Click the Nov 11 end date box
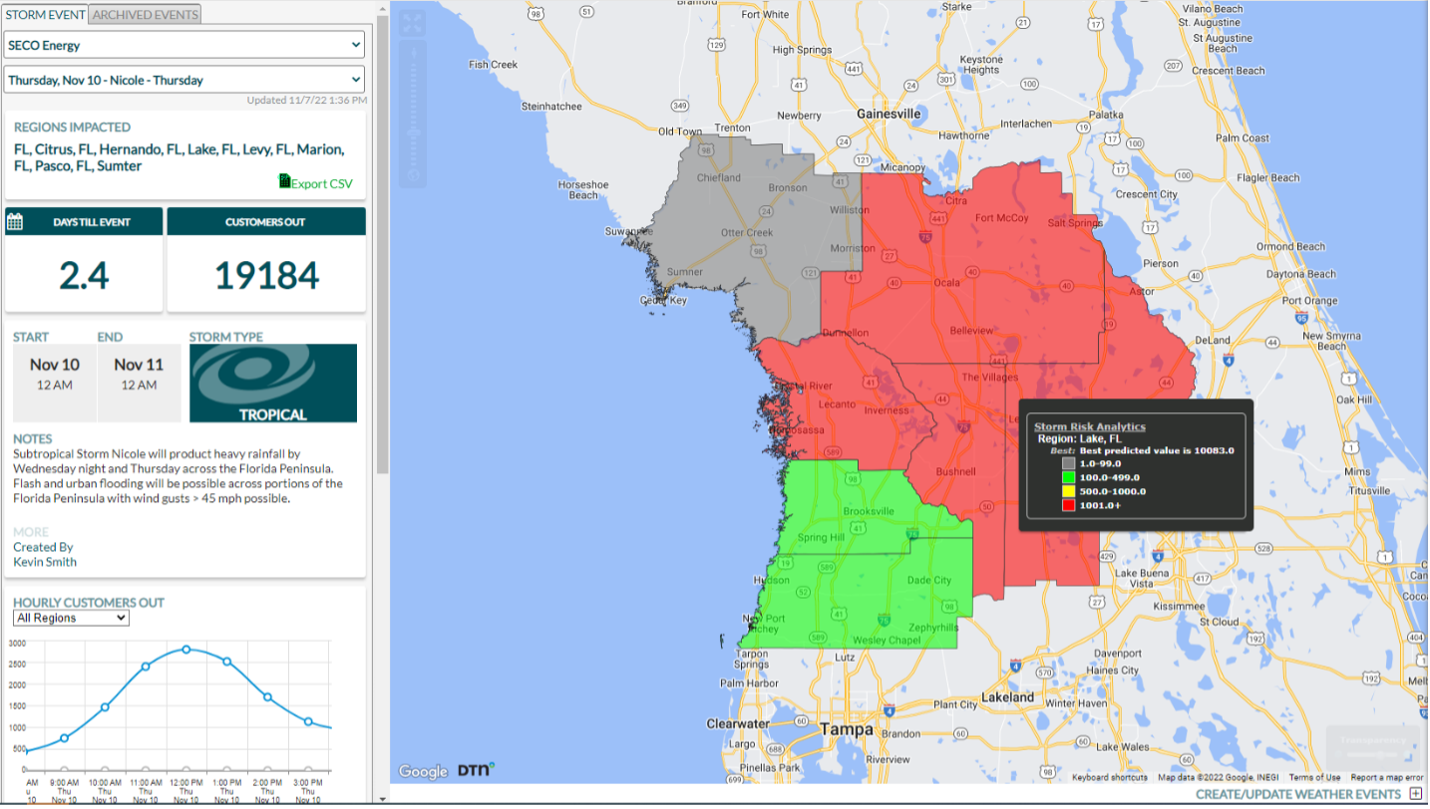 [x=139, y=383]
